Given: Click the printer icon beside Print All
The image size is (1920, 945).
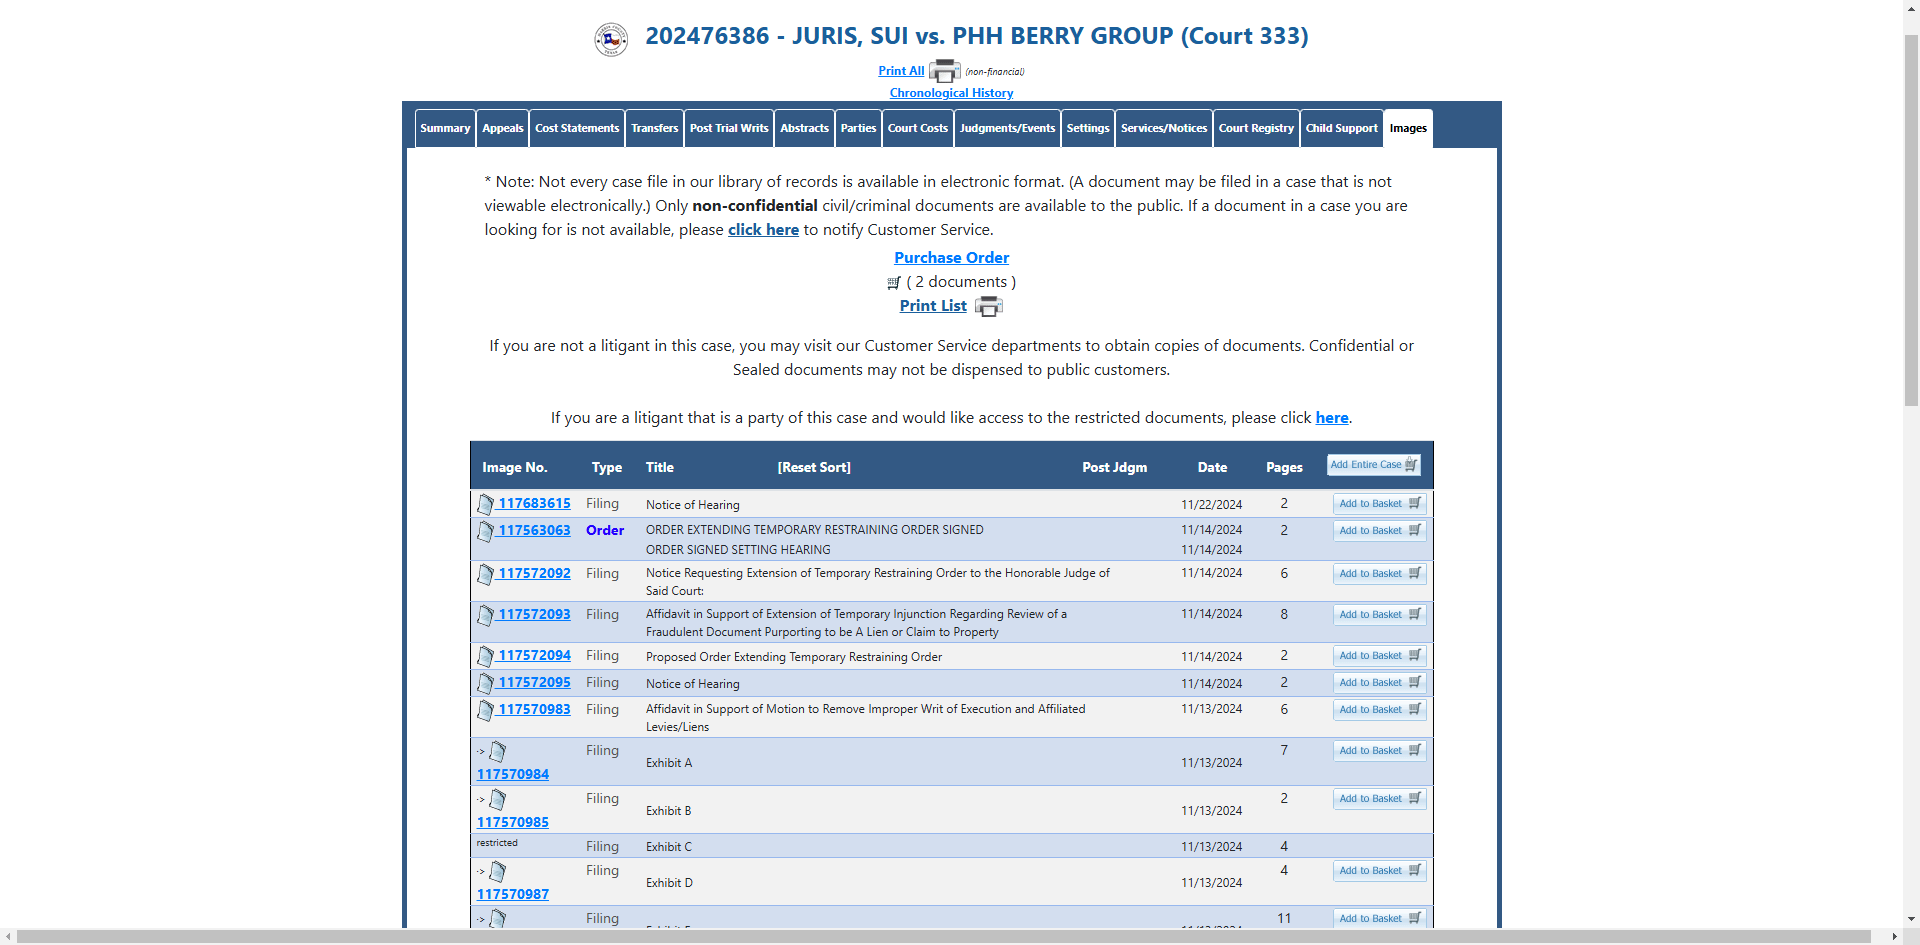Looking at the screenshot, I should (x=944, y=71).
